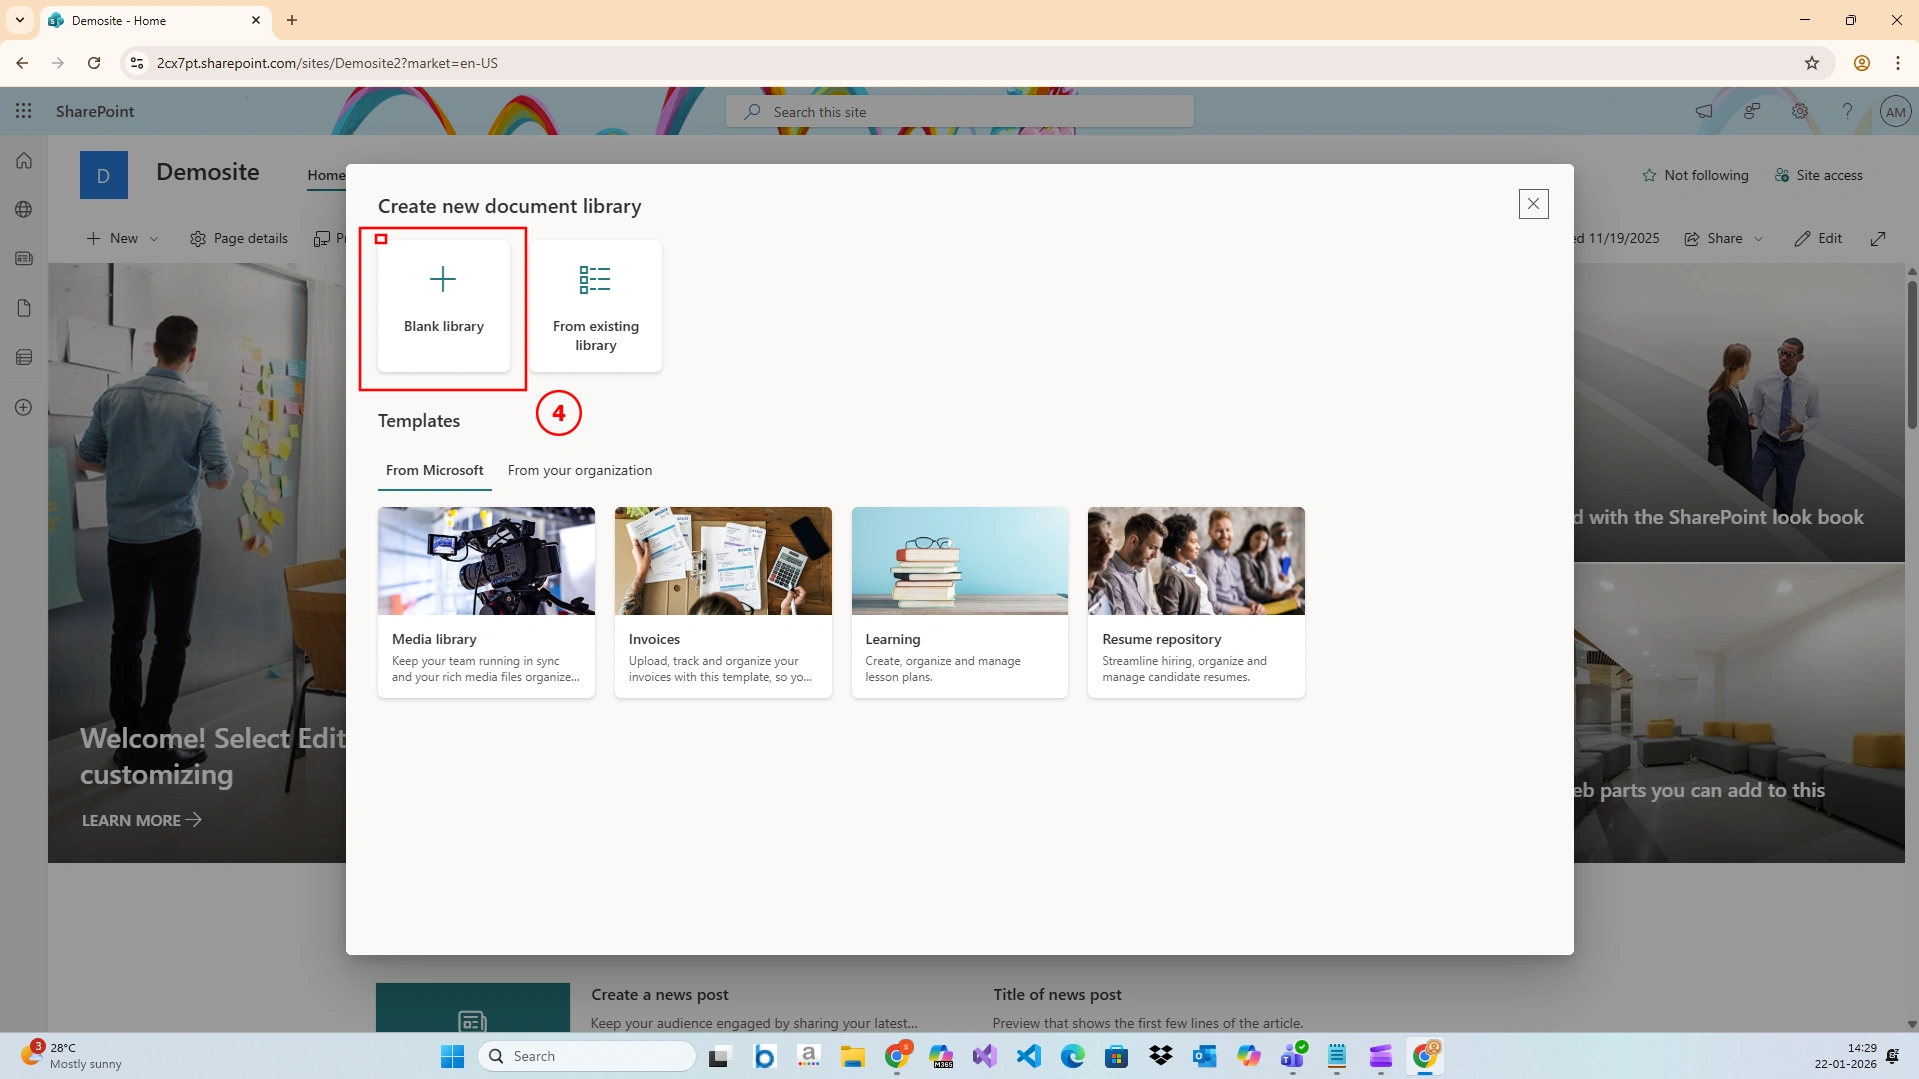Switch to From your organization tab
1919x1079 pixels.
pyautogui.click(x=580, y=470)
